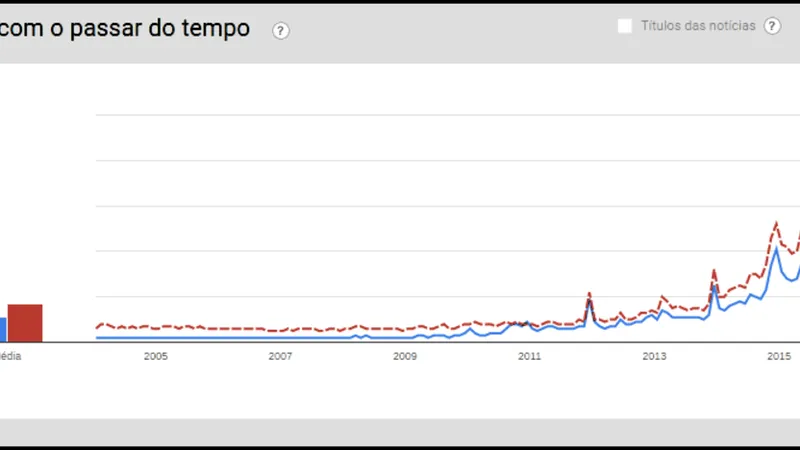800x450 pixels.
Task: Click the 'com o passar do tempo' heading
Action: [x=125, y=28]
